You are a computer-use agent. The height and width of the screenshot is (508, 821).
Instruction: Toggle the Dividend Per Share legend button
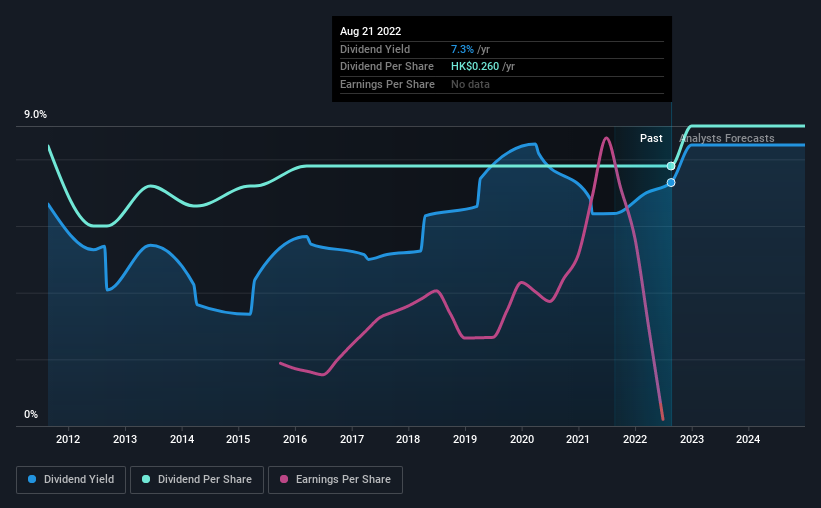click(197, 480)
